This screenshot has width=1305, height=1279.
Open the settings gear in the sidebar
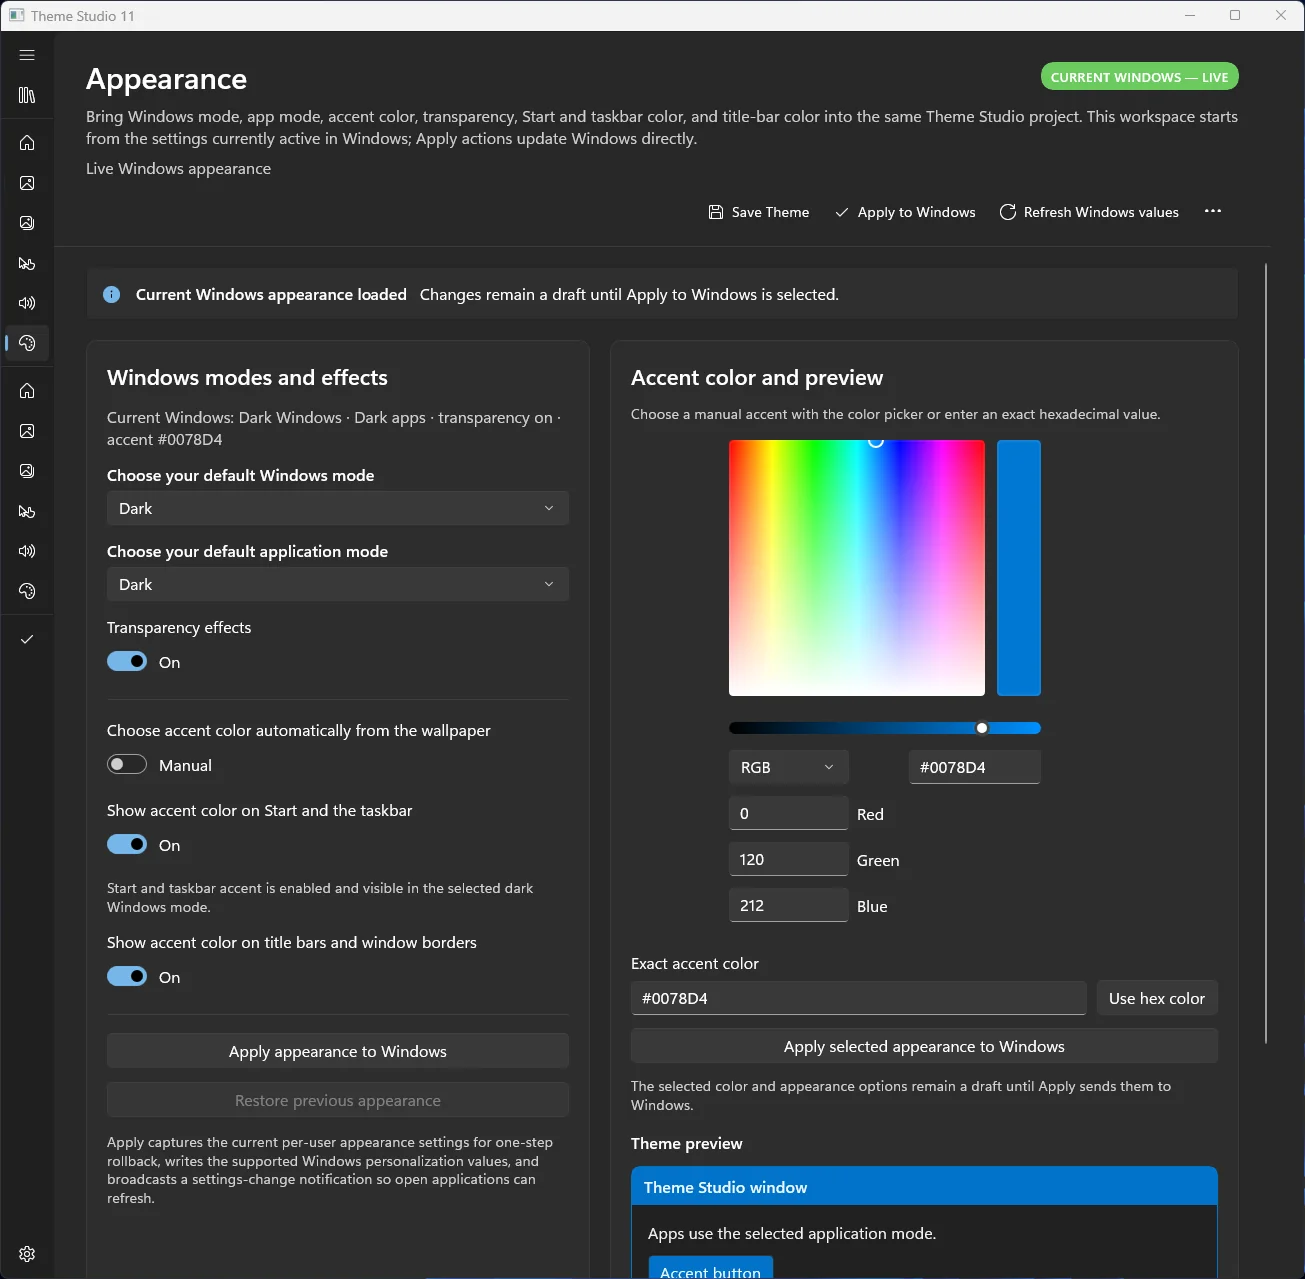click(27, 1254)
